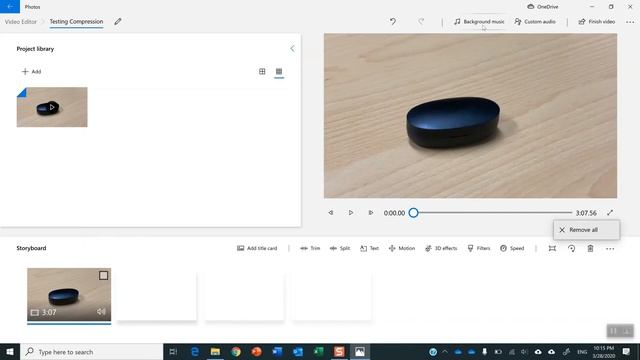Click Finish video to export

pos(597,22)
